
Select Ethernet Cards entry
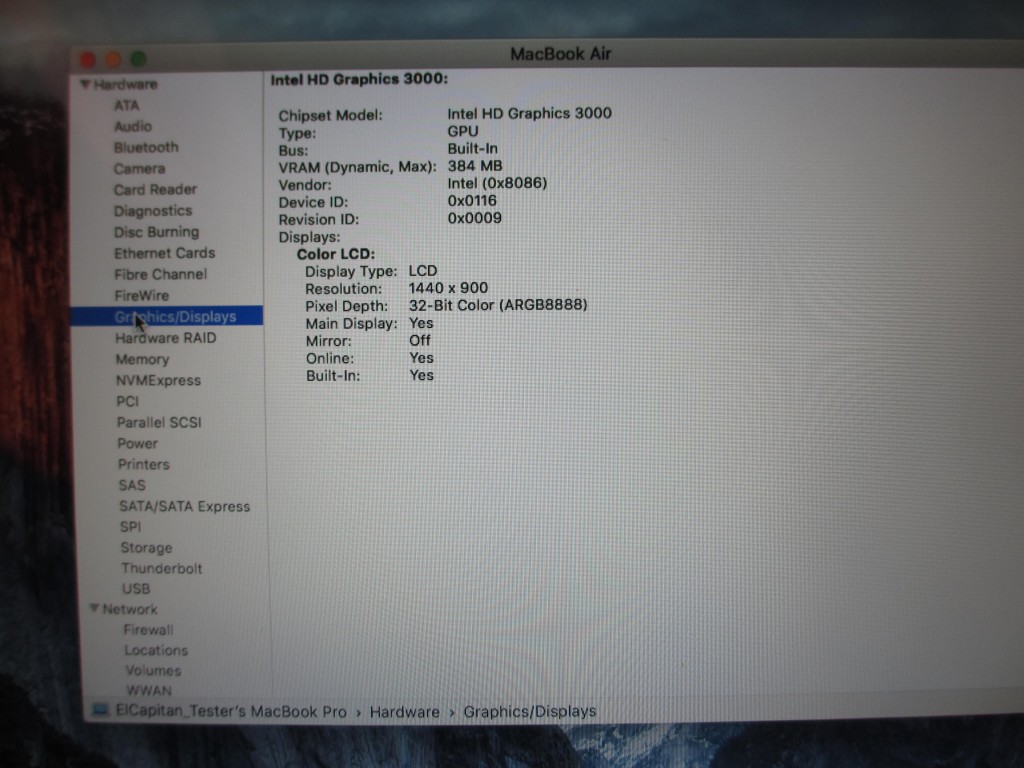(x=165, y=253)
